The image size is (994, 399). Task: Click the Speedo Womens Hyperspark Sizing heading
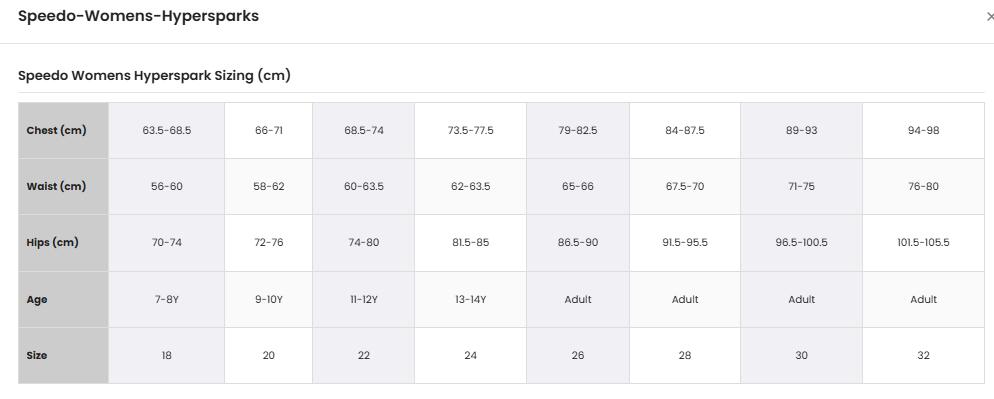tap(154, 75)
